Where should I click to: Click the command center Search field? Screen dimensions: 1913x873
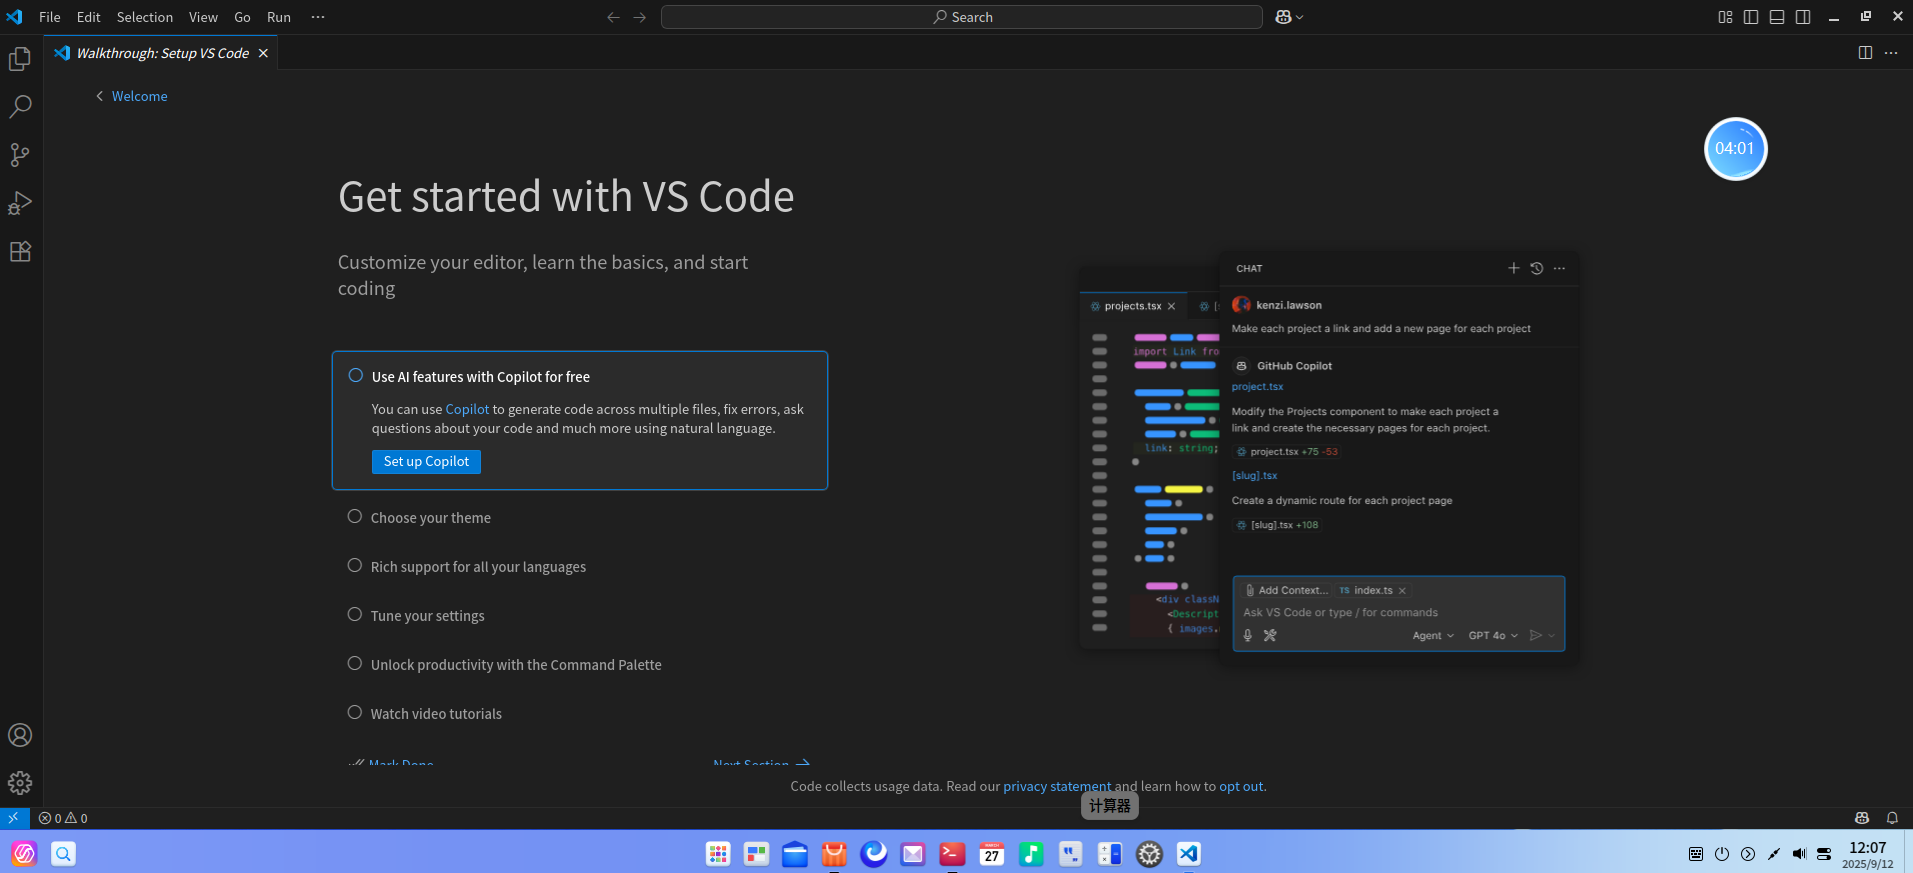(x=962, y=17)
